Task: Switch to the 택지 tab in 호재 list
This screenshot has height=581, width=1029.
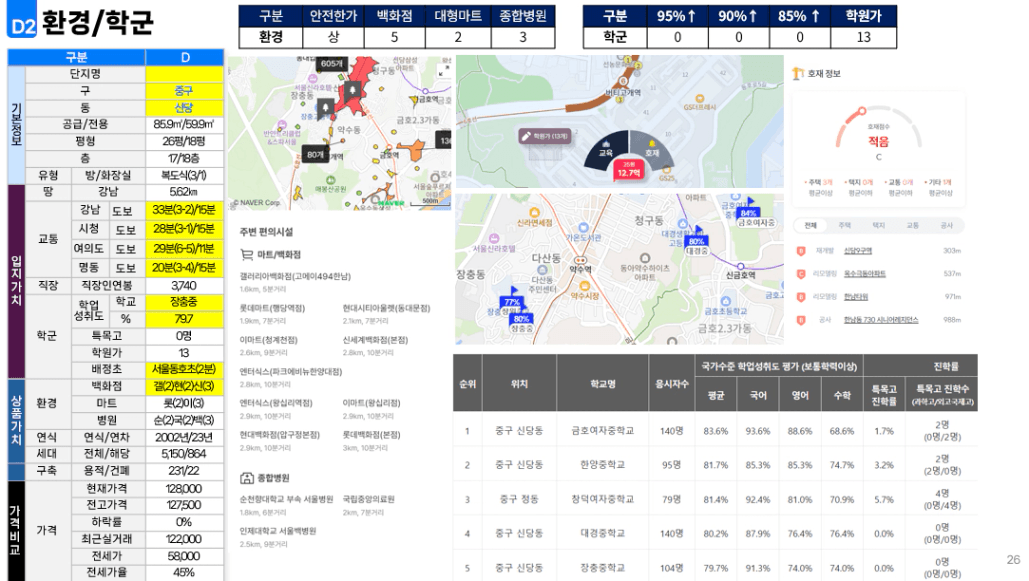Action: [x=879, y=225]
